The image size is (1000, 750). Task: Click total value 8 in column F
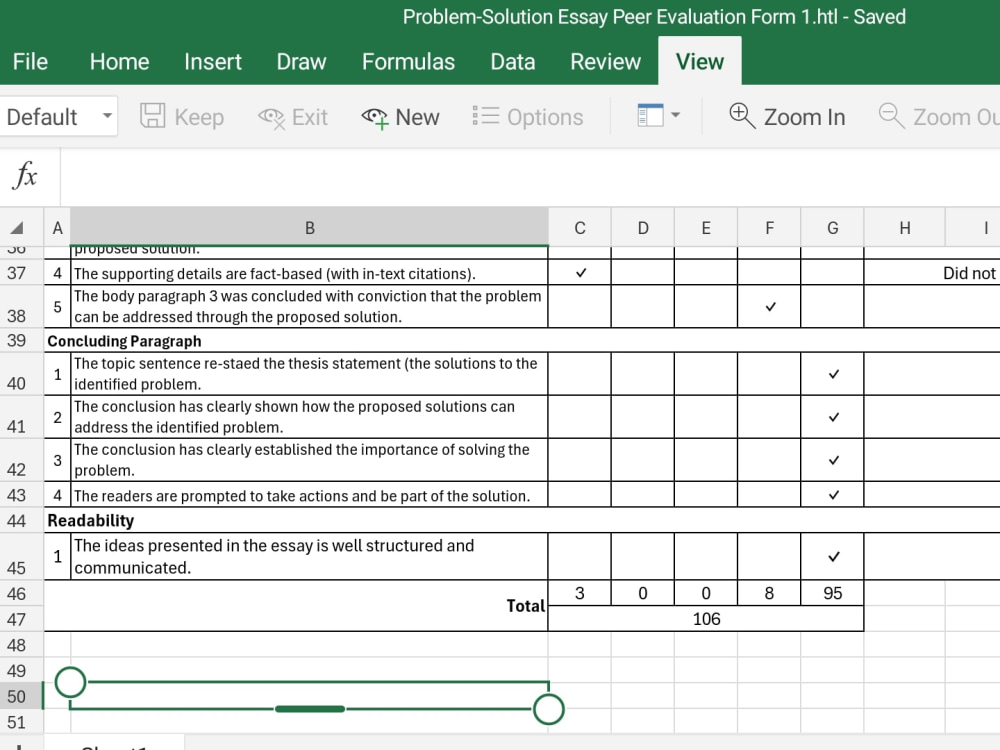(x=769, y=593)
